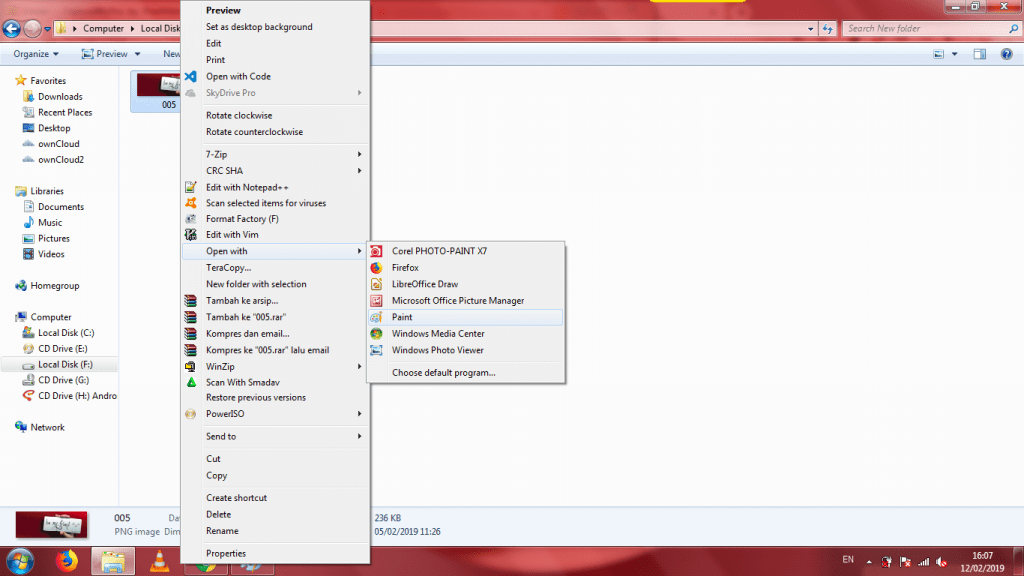Click the LibreOffice Draw icon

point(376,284)
